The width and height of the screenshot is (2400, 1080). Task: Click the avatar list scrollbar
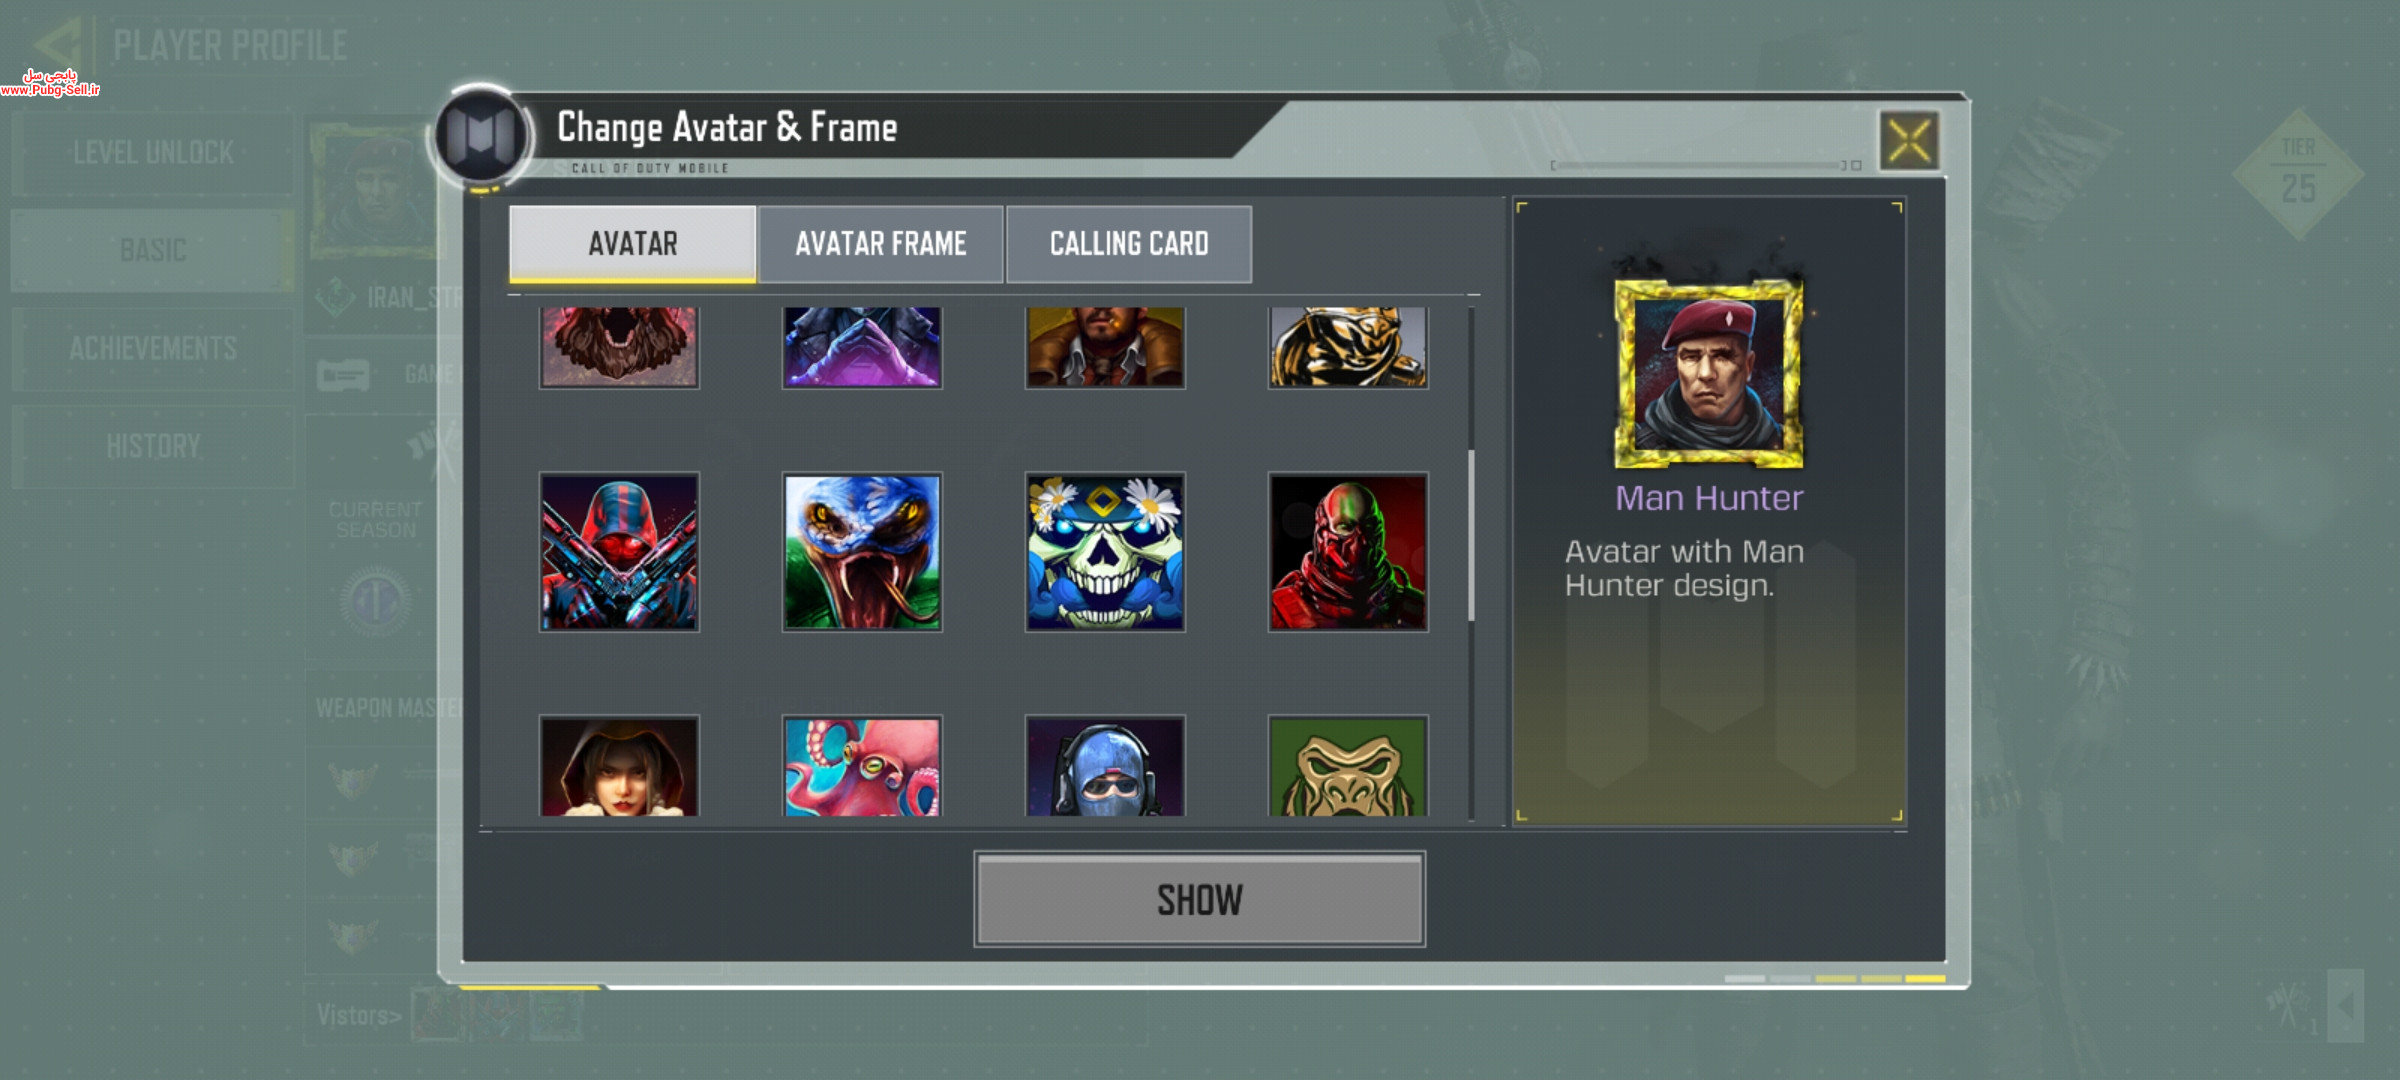(x=1471, y=535)
